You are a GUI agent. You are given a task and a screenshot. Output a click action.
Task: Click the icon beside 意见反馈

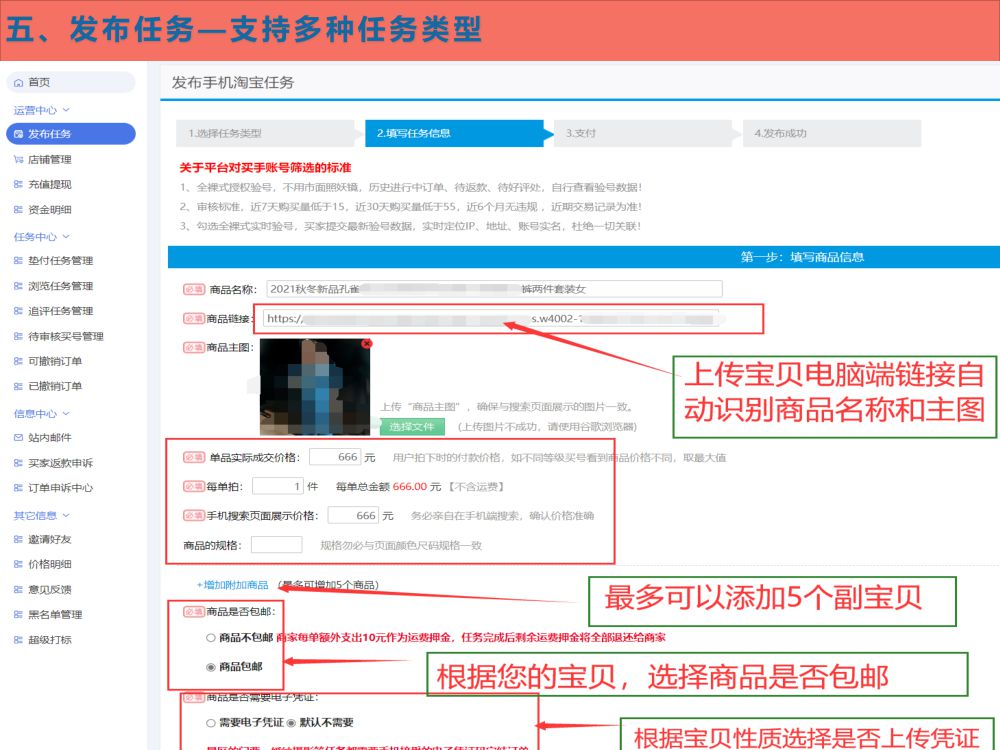(18, 589)
